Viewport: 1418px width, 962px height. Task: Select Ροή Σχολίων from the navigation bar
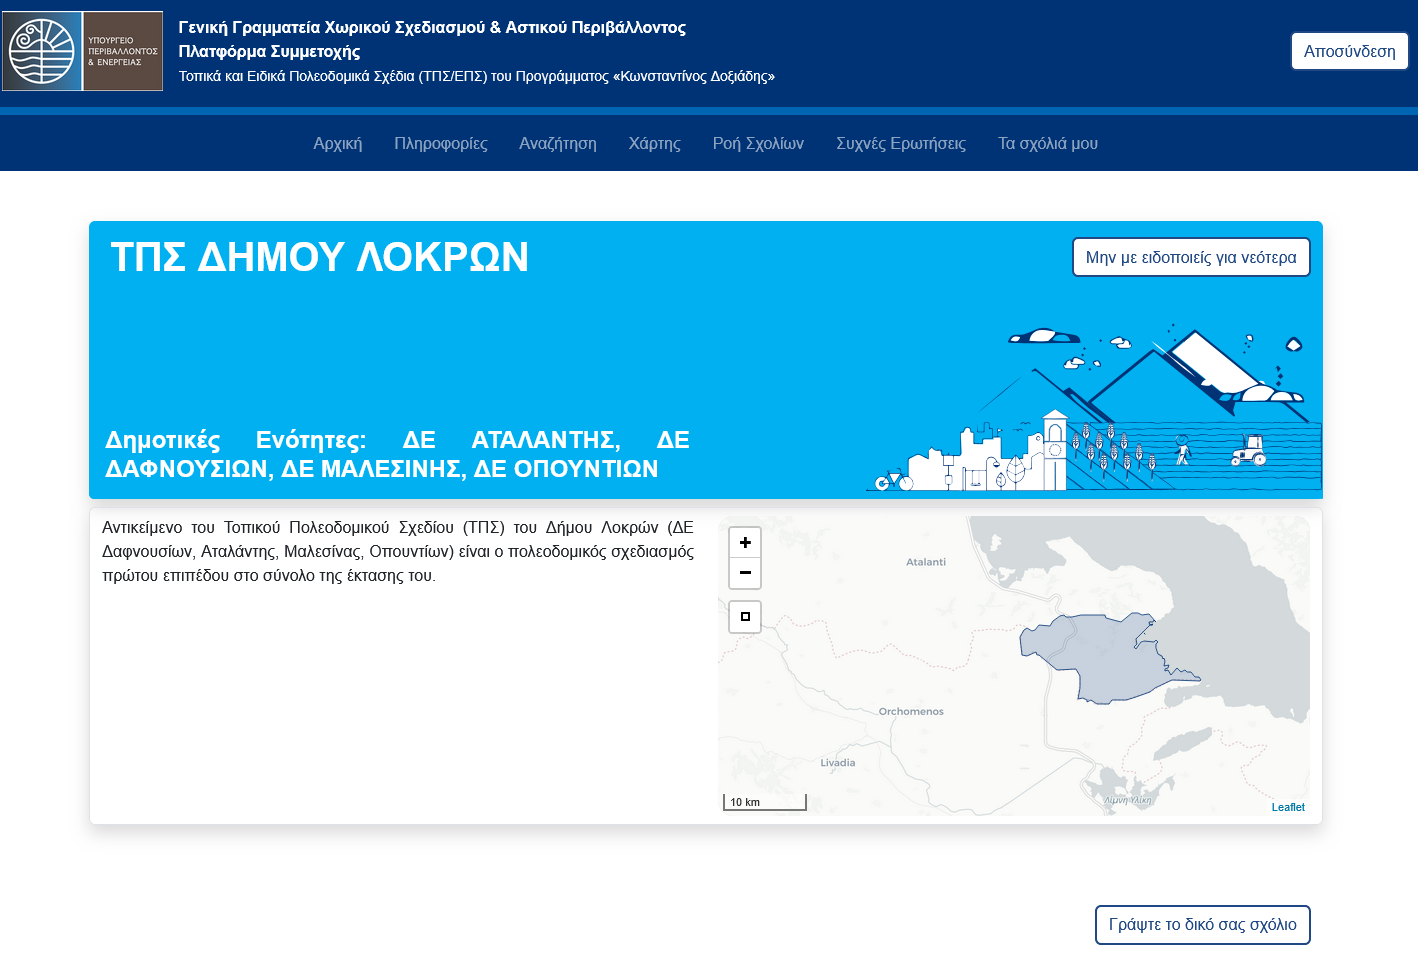pyautogui.click(x=758, y=143)
